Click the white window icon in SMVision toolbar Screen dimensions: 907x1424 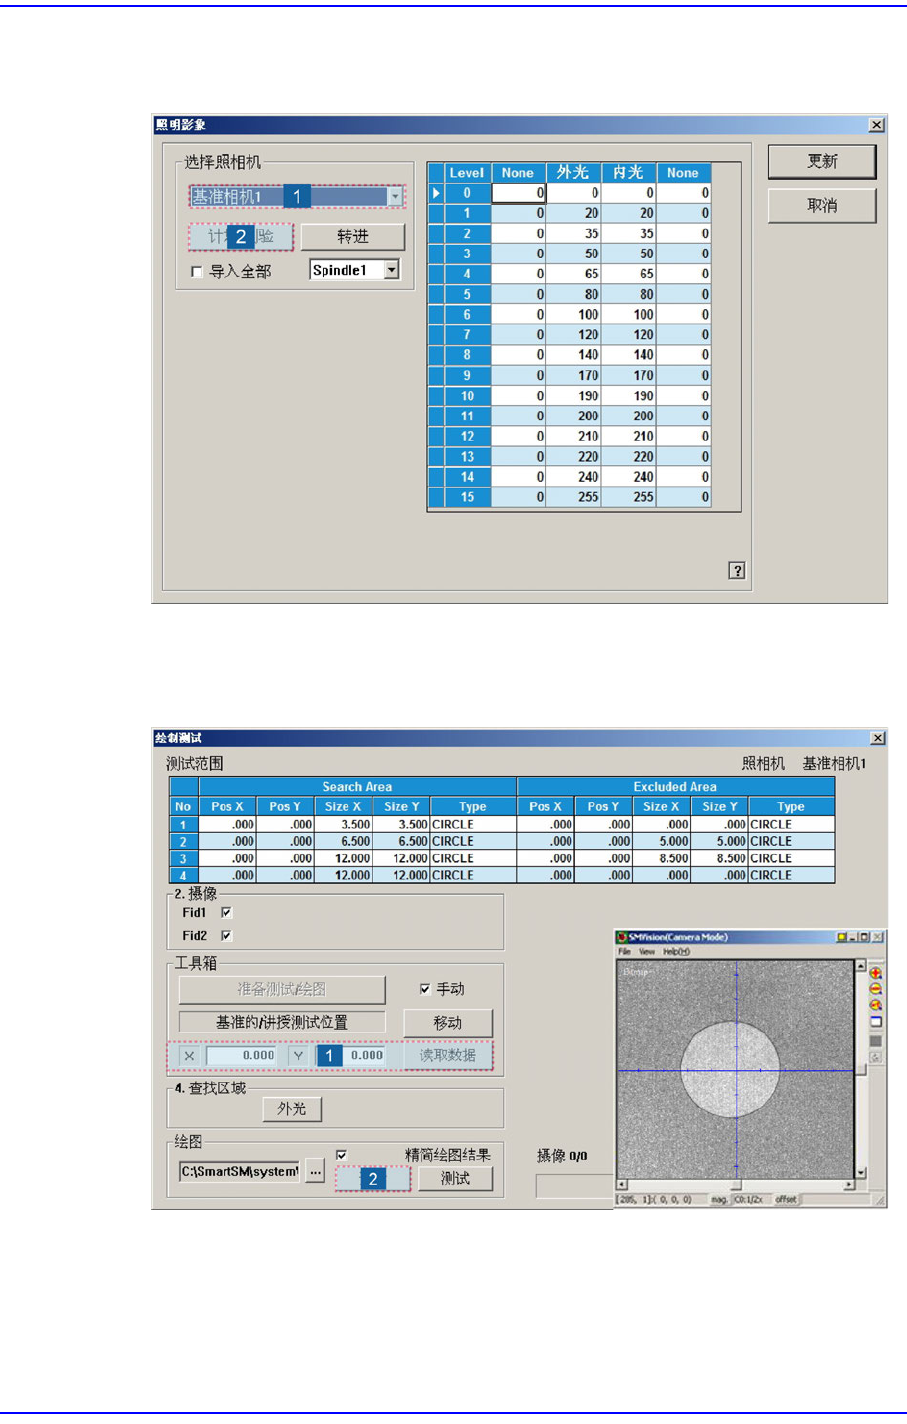[876, 1022]
